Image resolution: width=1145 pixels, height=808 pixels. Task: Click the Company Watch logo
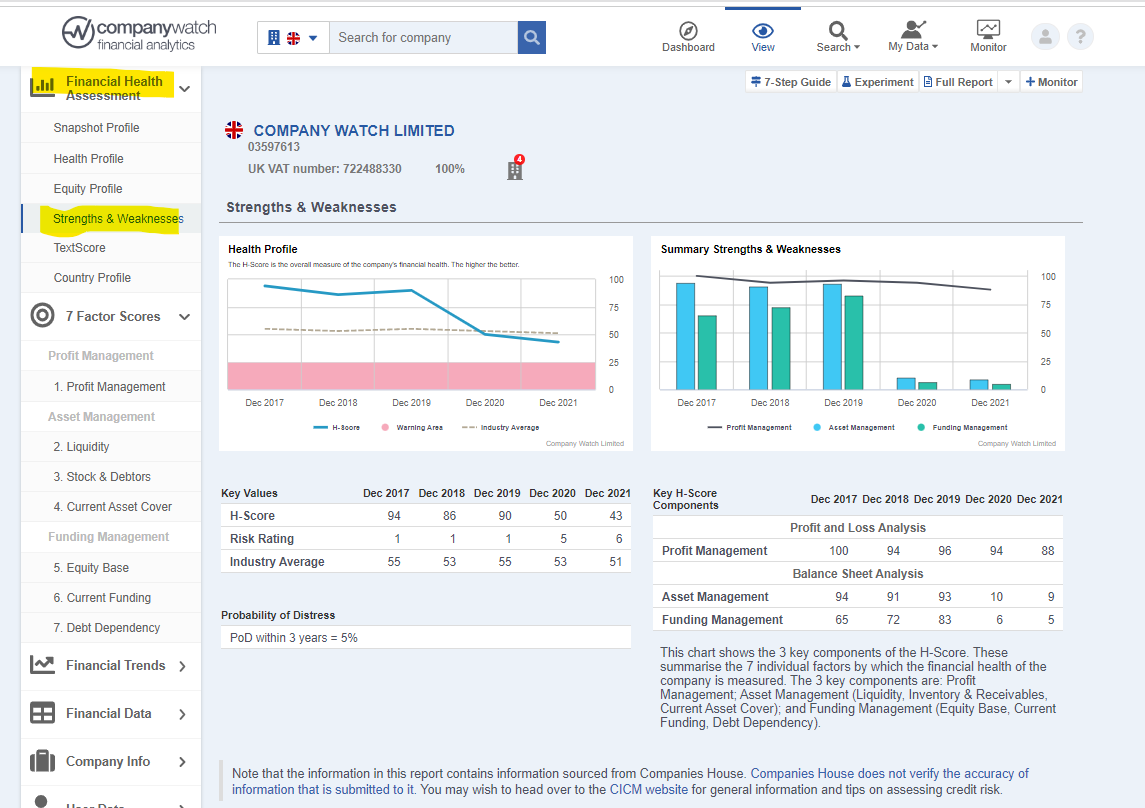coord(139,34)
